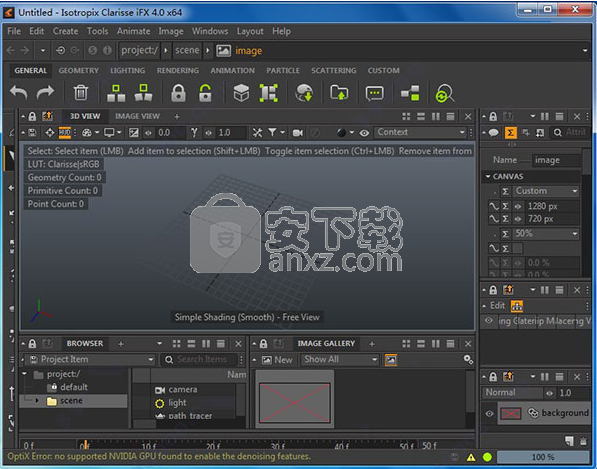Click the crossed tools icon in 3D view toolbar
The width and height of the screenshot is (597, 469).
click(257, 132)
